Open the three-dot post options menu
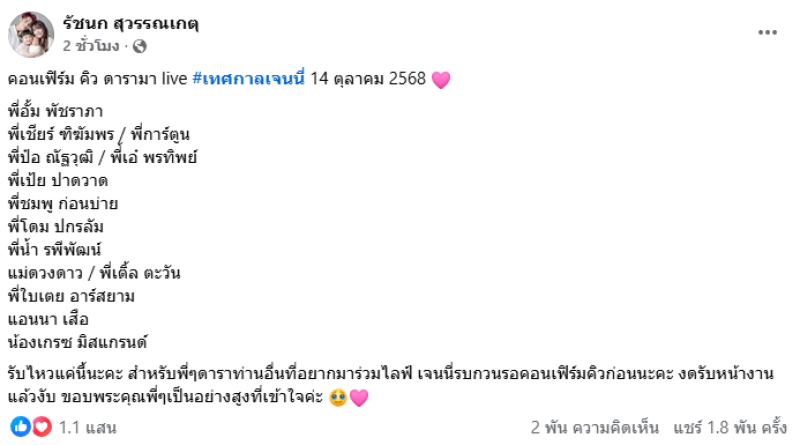800x445 pixels. point(767,33)
